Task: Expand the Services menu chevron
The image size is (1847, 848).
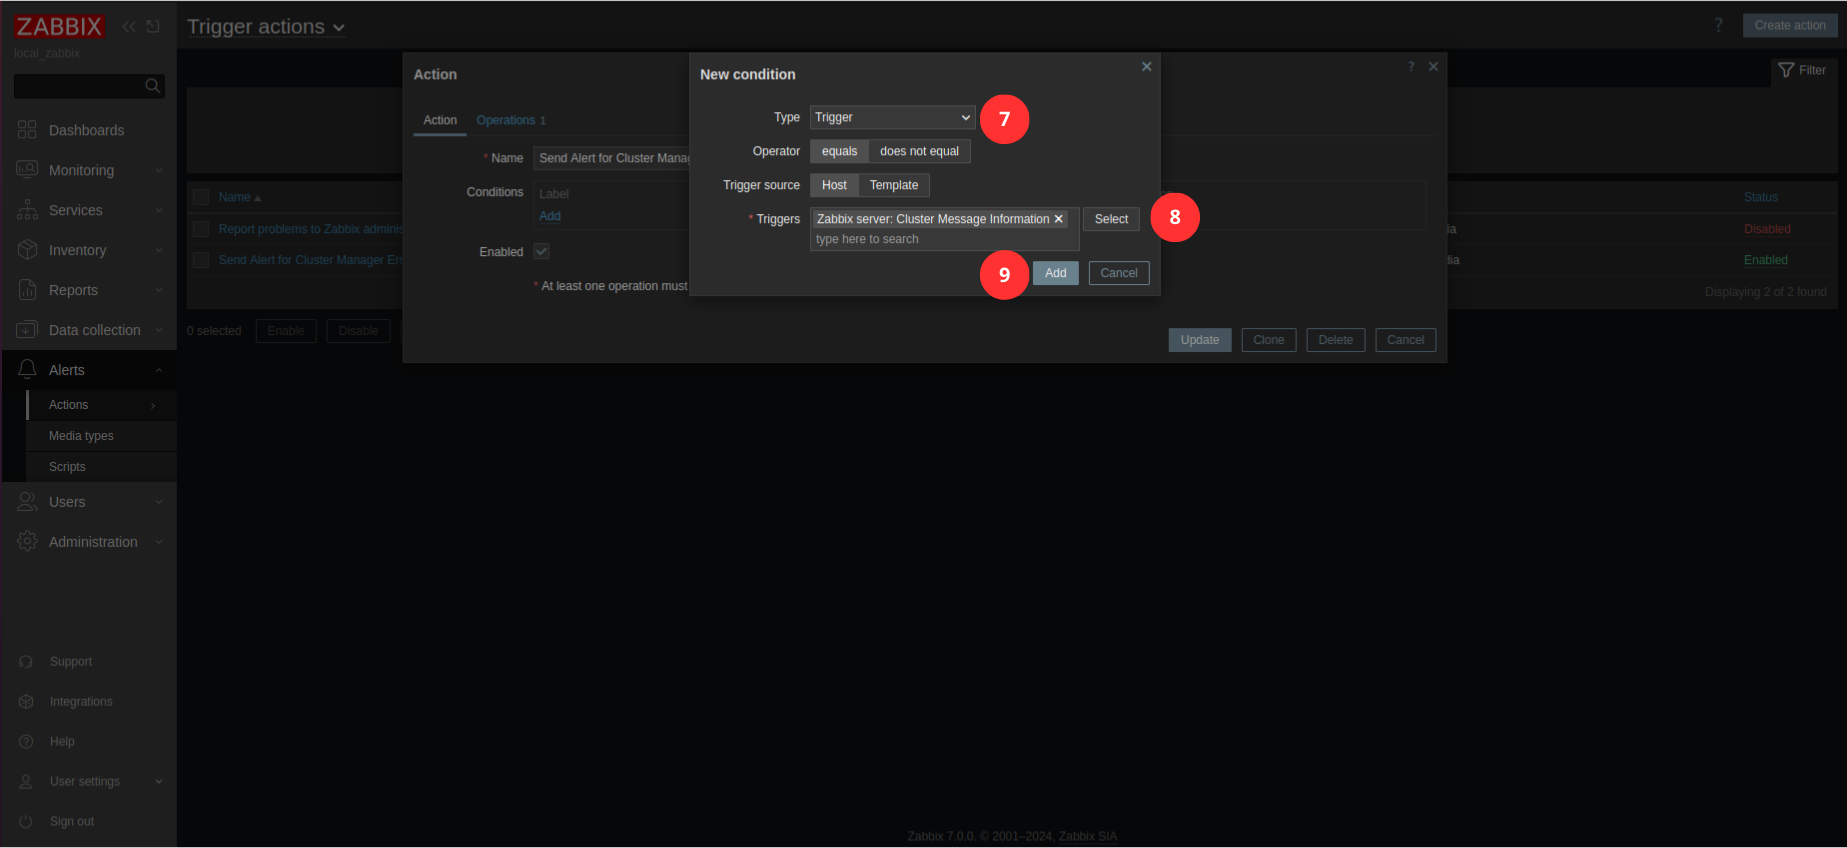Action: coord(158,211)
